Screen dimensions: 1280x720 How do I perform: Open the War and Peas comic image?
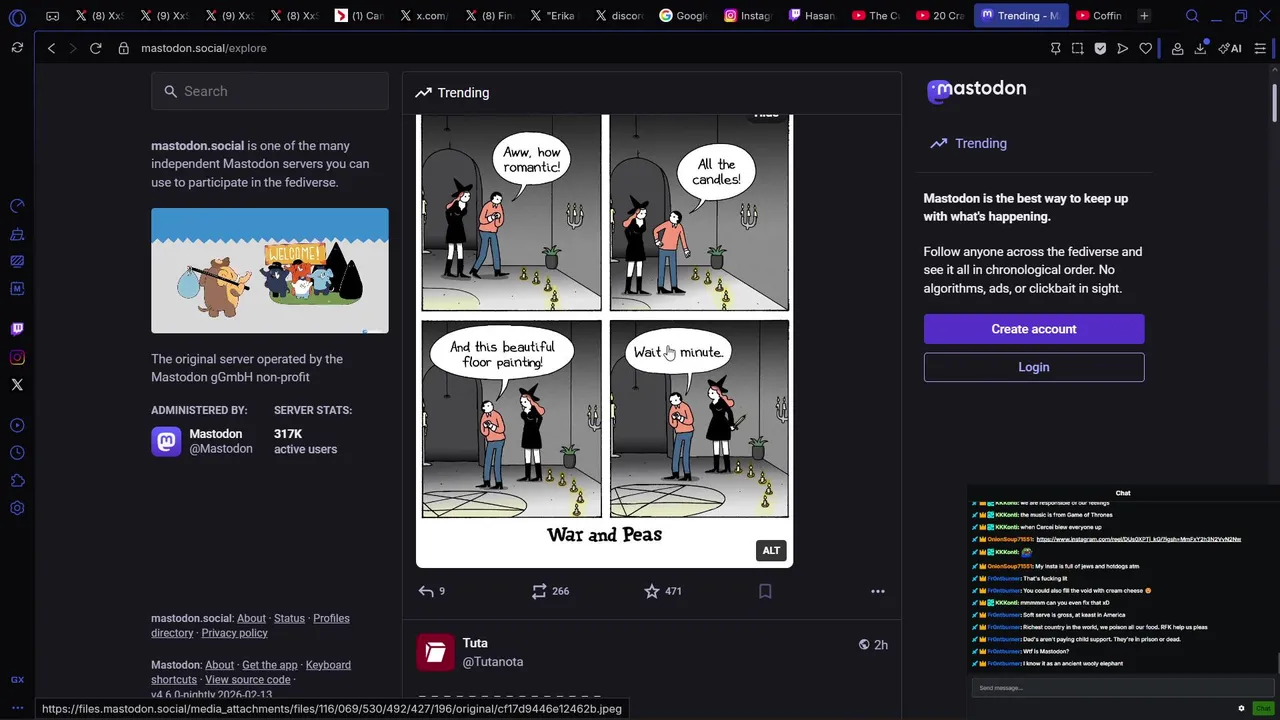click(604, 340)
